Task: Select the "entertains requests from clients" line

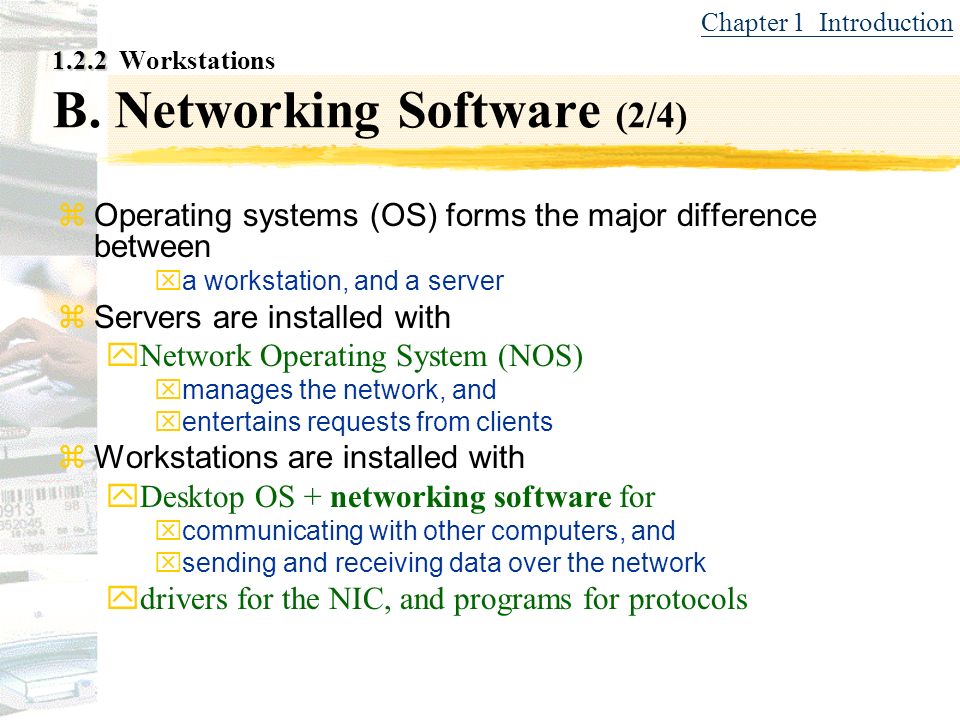Action: (367, 422)
